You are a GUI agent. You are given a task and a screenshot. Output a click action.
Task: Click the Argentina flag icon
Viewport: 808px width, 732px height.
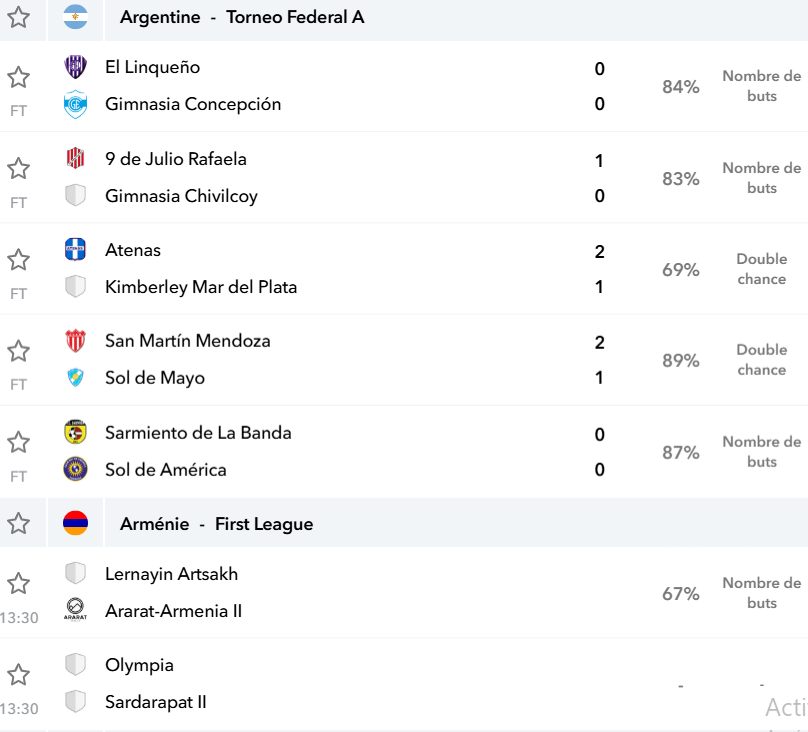click(75, 17)
